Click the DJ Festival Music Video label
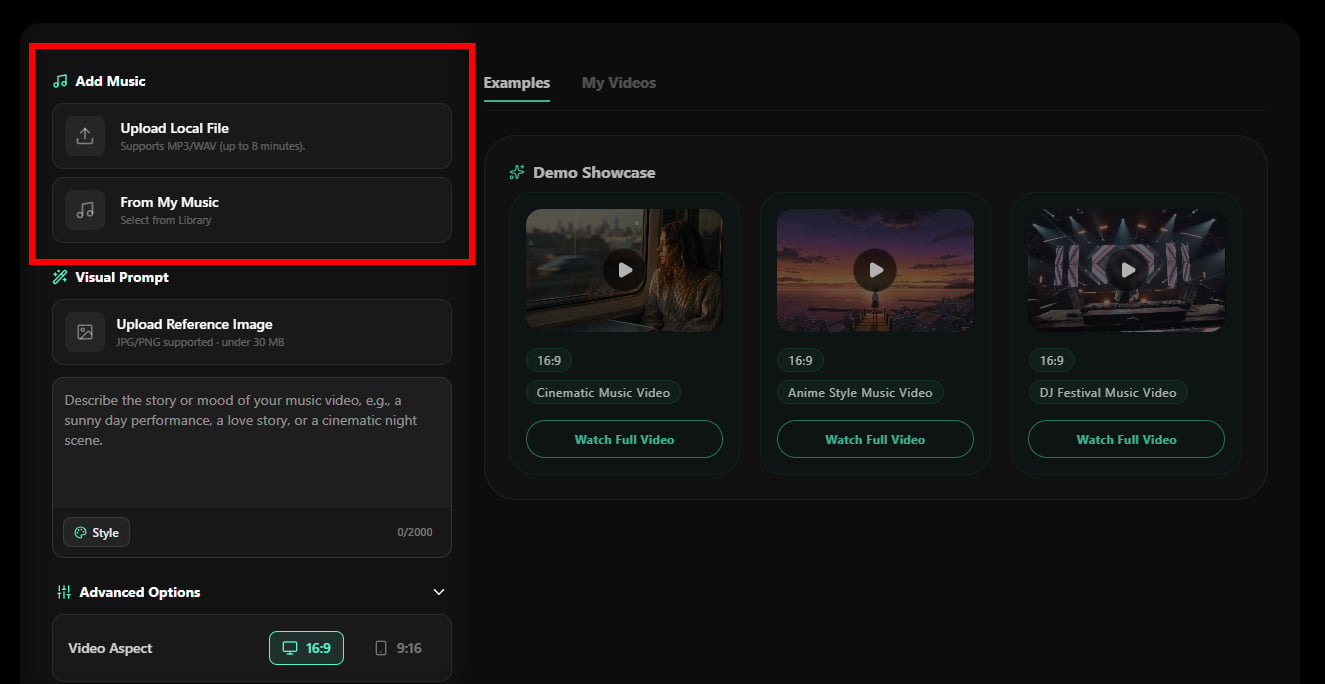This screenshot has width=1325, height=684. pyautogui.click(x=1108, y=393)
